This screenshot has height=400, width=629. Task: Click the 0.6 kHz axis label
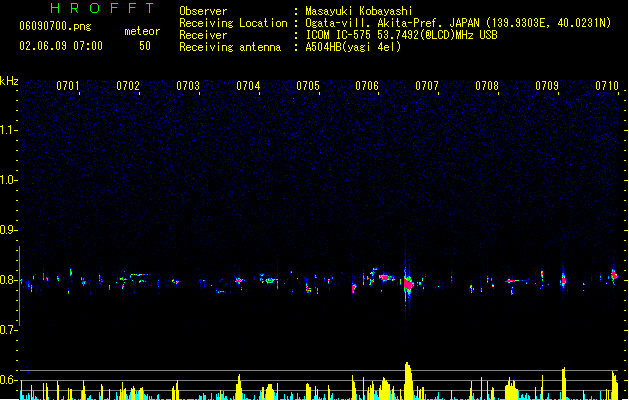click(x=7, y=380)
